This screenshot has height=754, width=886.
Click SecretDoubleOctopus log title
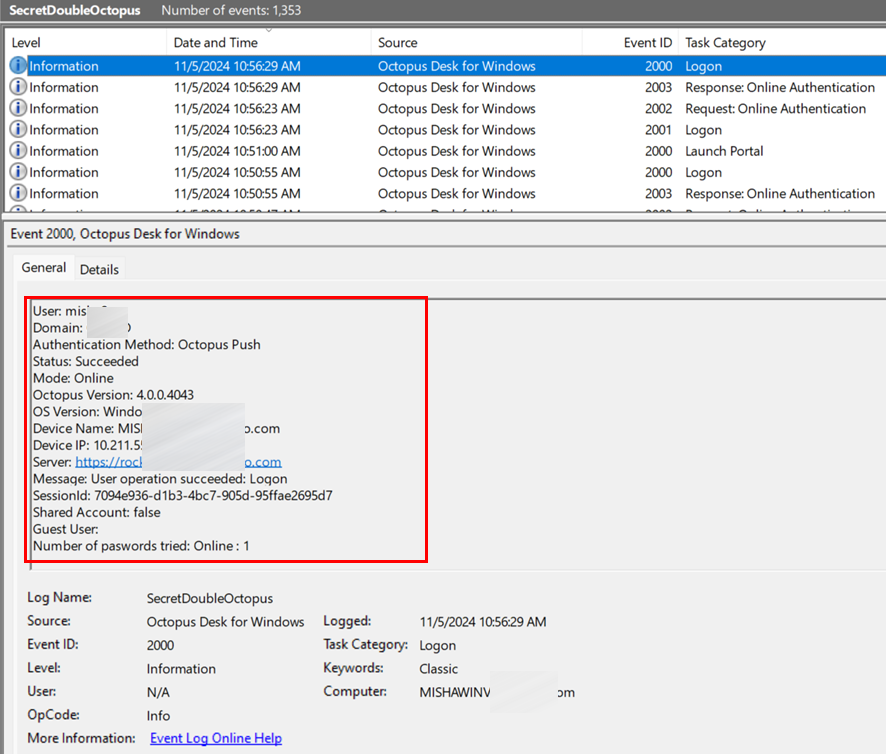point(75,10)
